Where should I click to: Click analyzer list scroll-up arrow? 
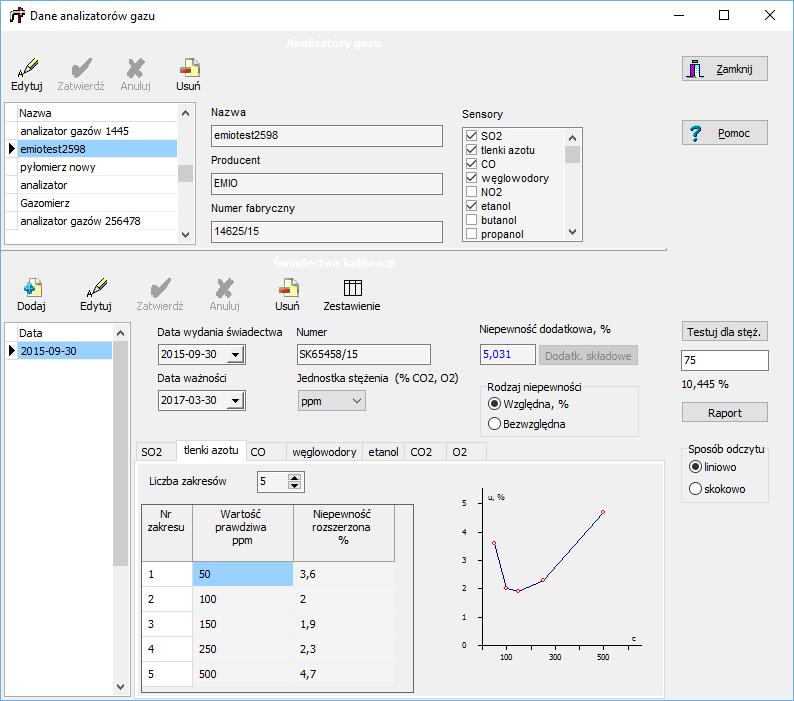[185, 113]
